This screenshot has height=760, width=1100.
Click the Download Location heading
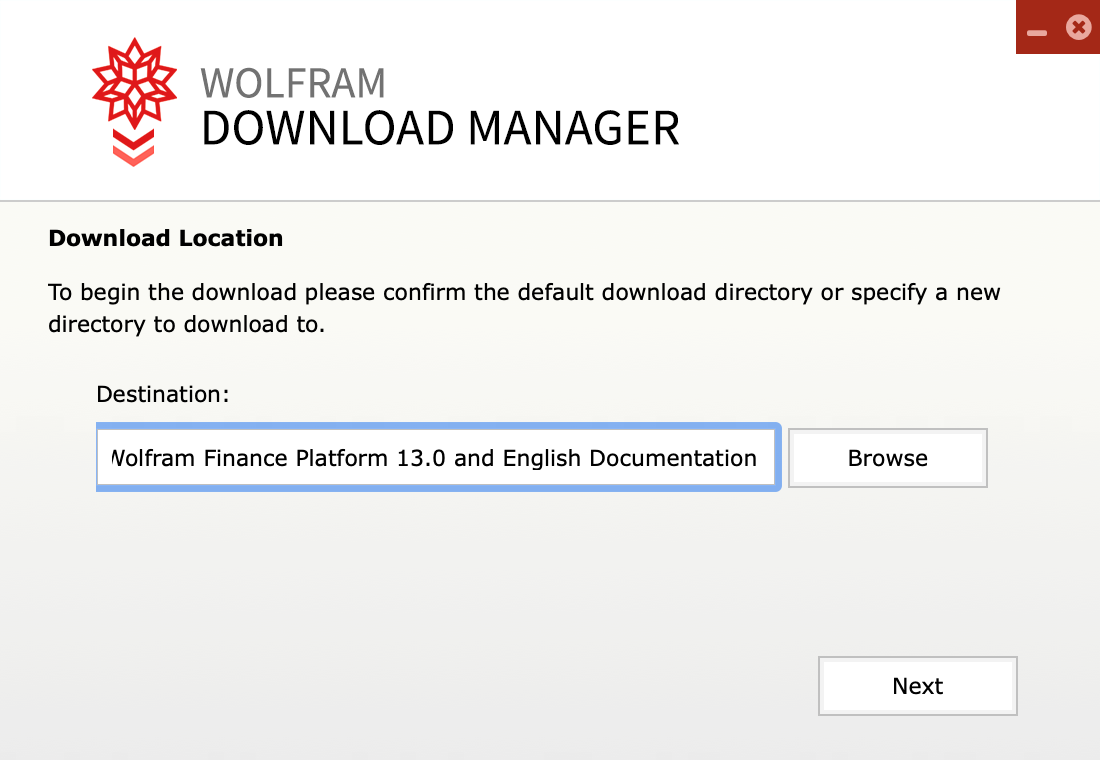165,238
